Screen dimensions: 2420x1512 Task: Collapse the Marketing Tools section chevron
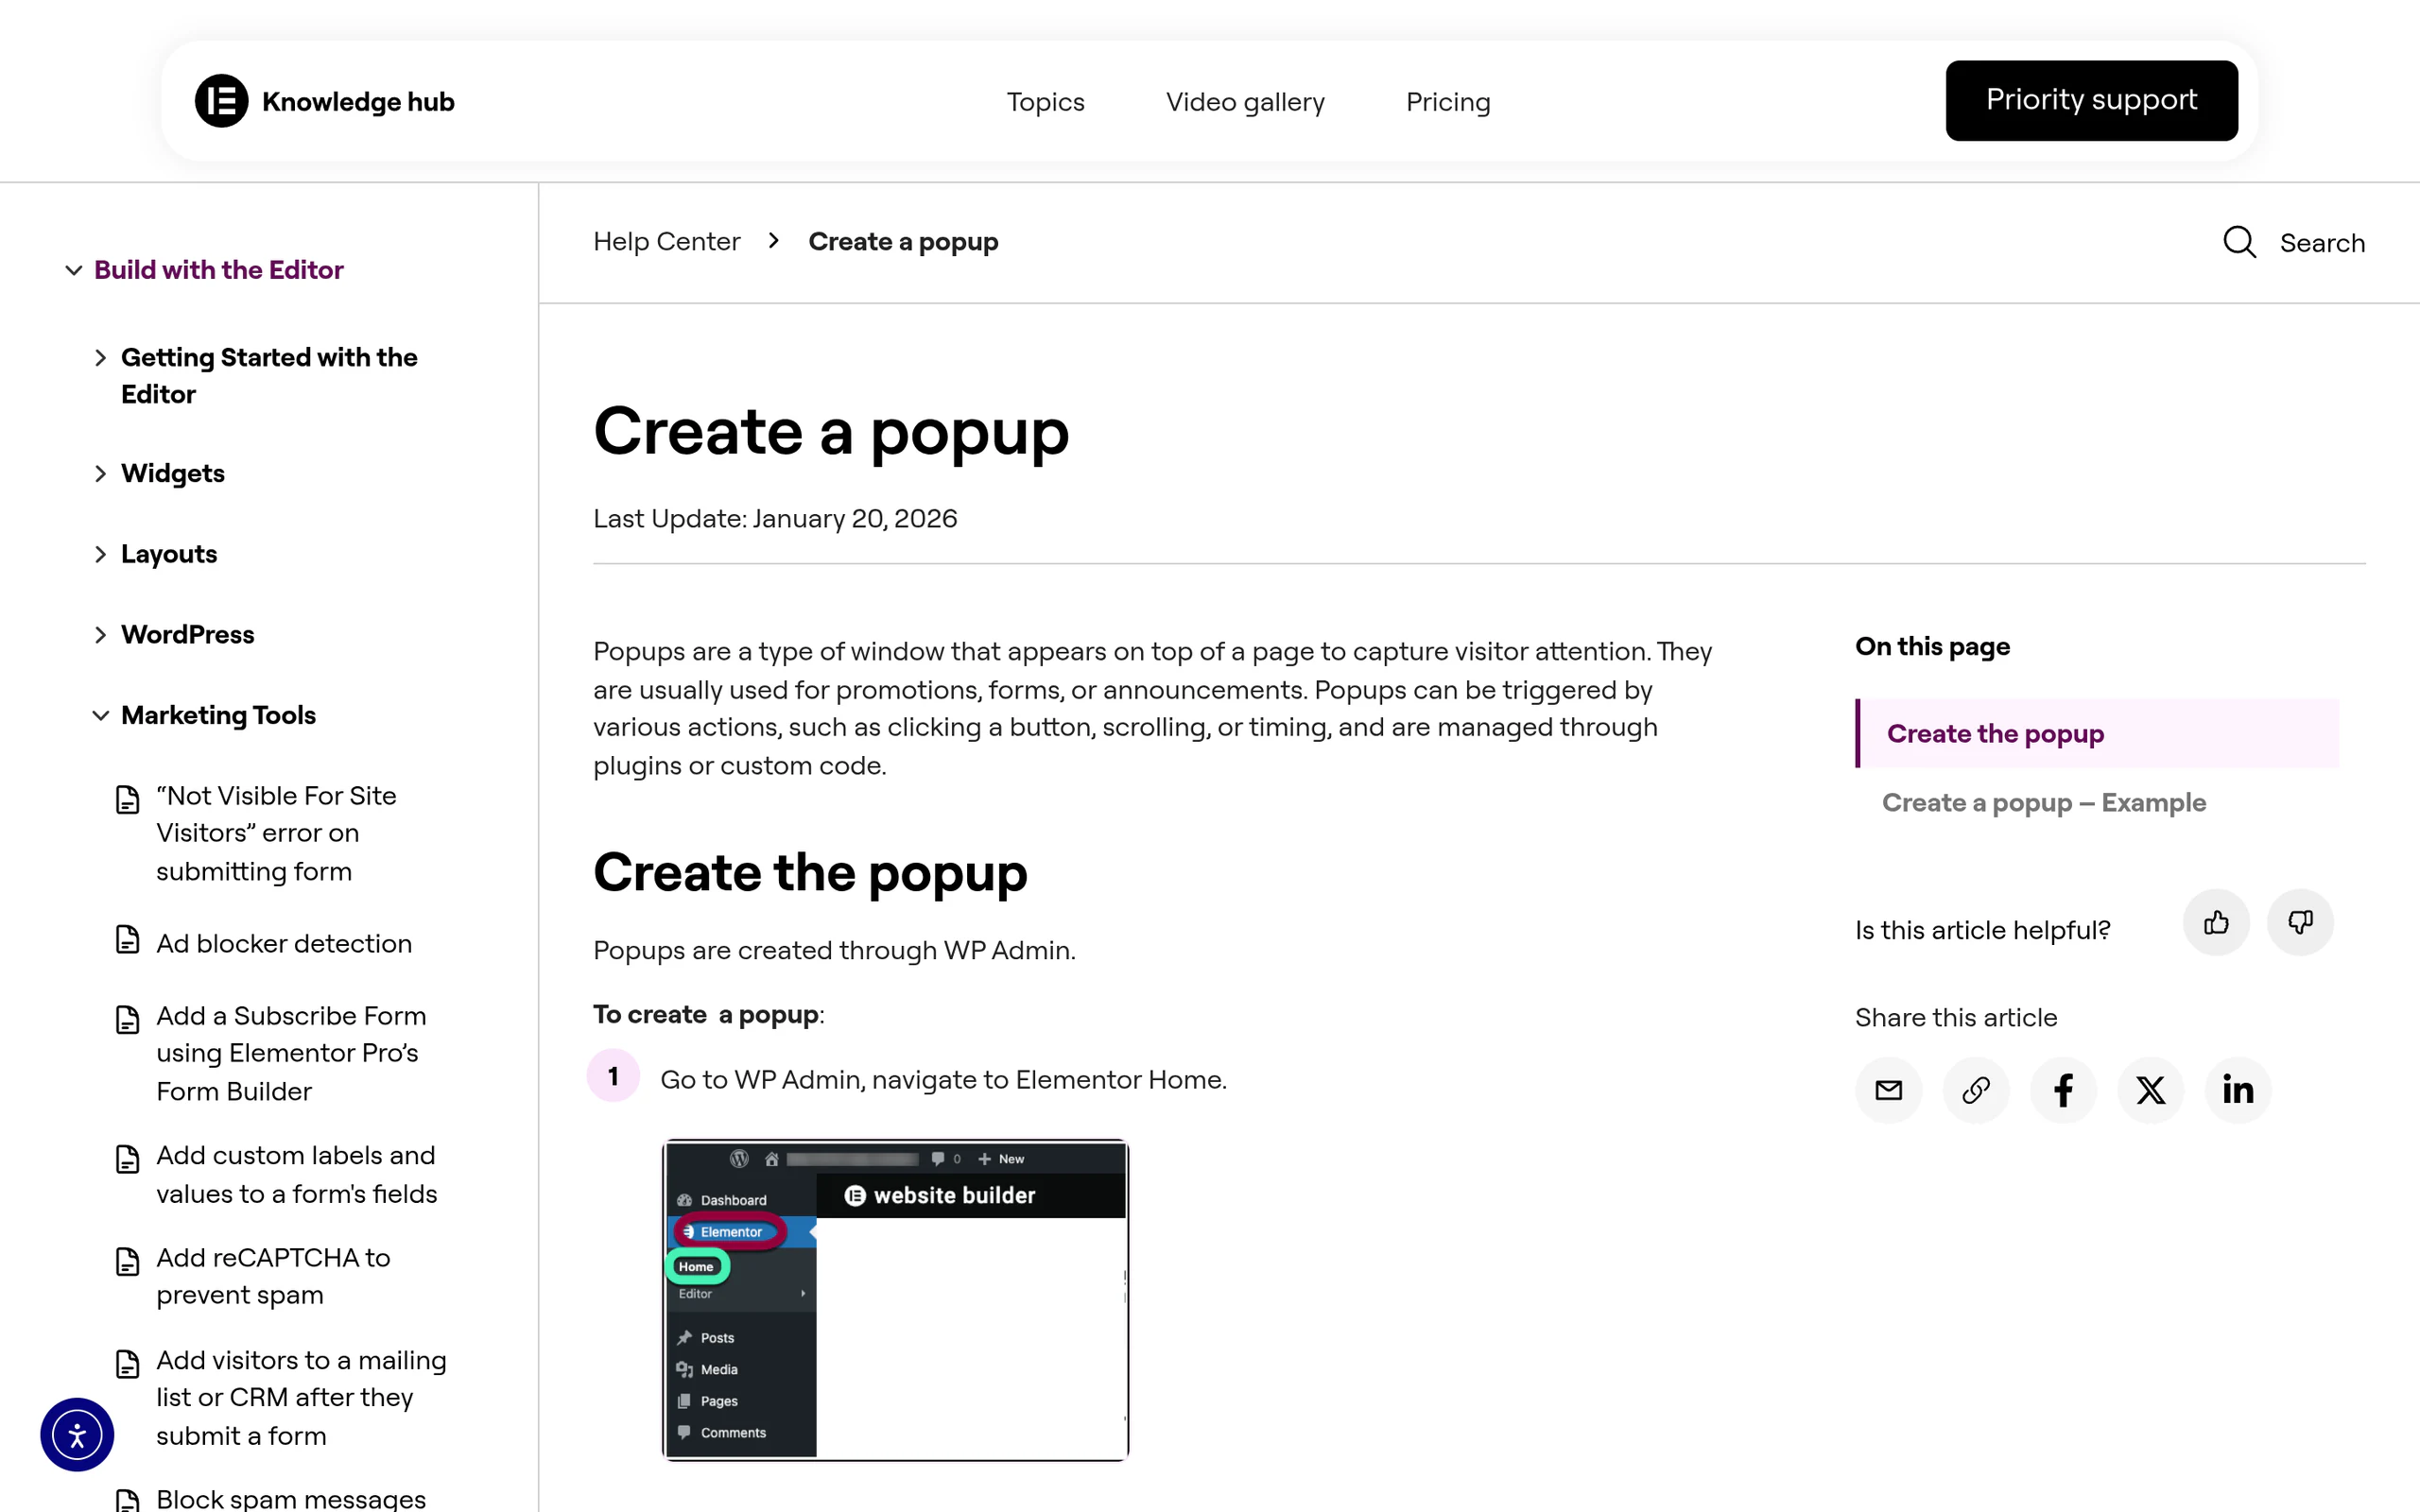(100, 716)
